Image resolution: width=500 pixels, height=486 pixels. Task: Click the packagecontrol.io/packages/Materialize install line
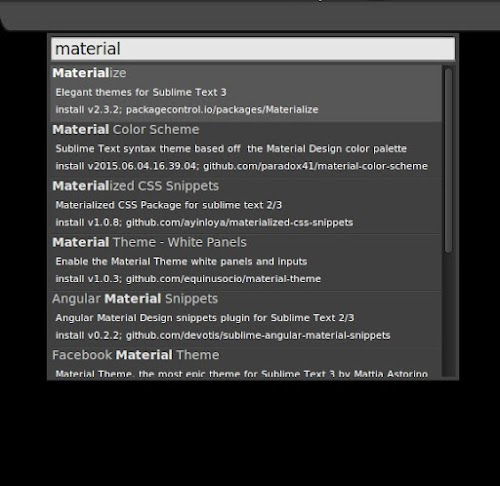187,110
